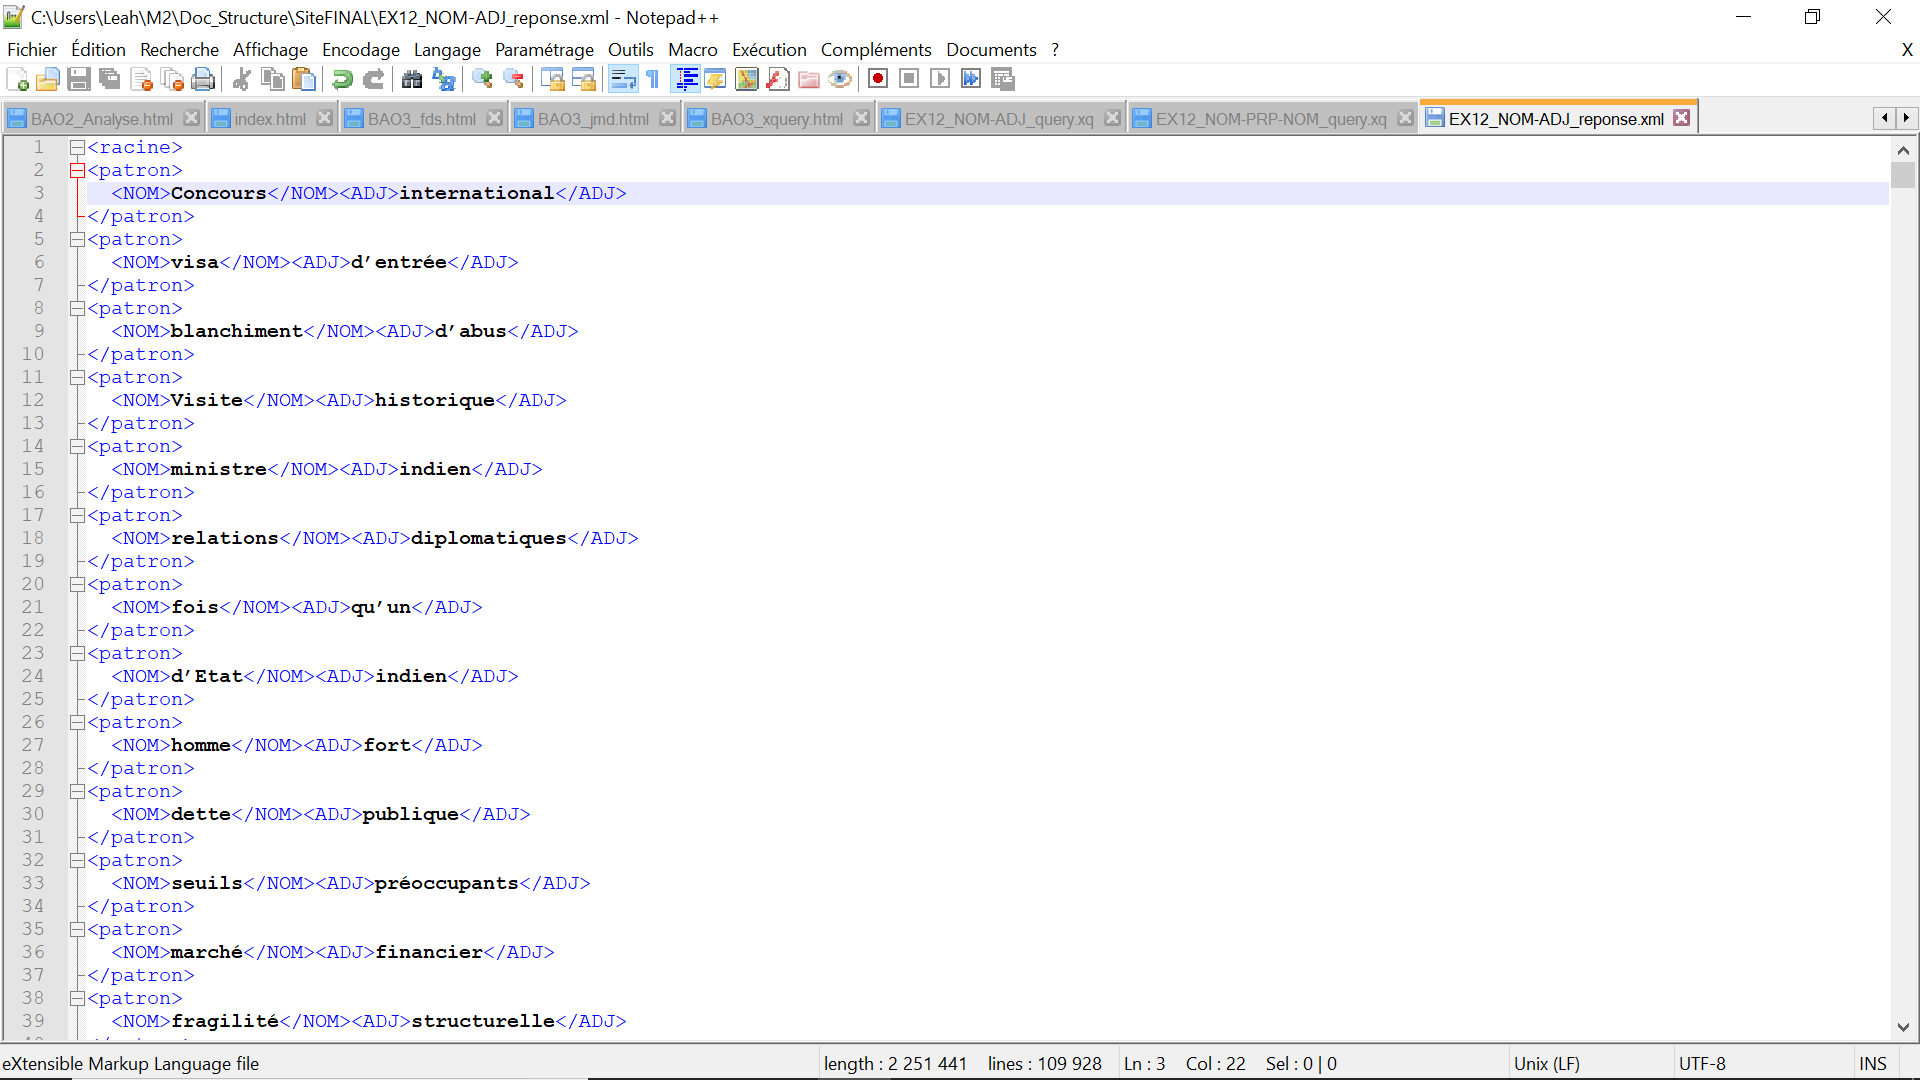
Task: Paste from clipboard with the Paste icon
Action: [x=304, y=80]
